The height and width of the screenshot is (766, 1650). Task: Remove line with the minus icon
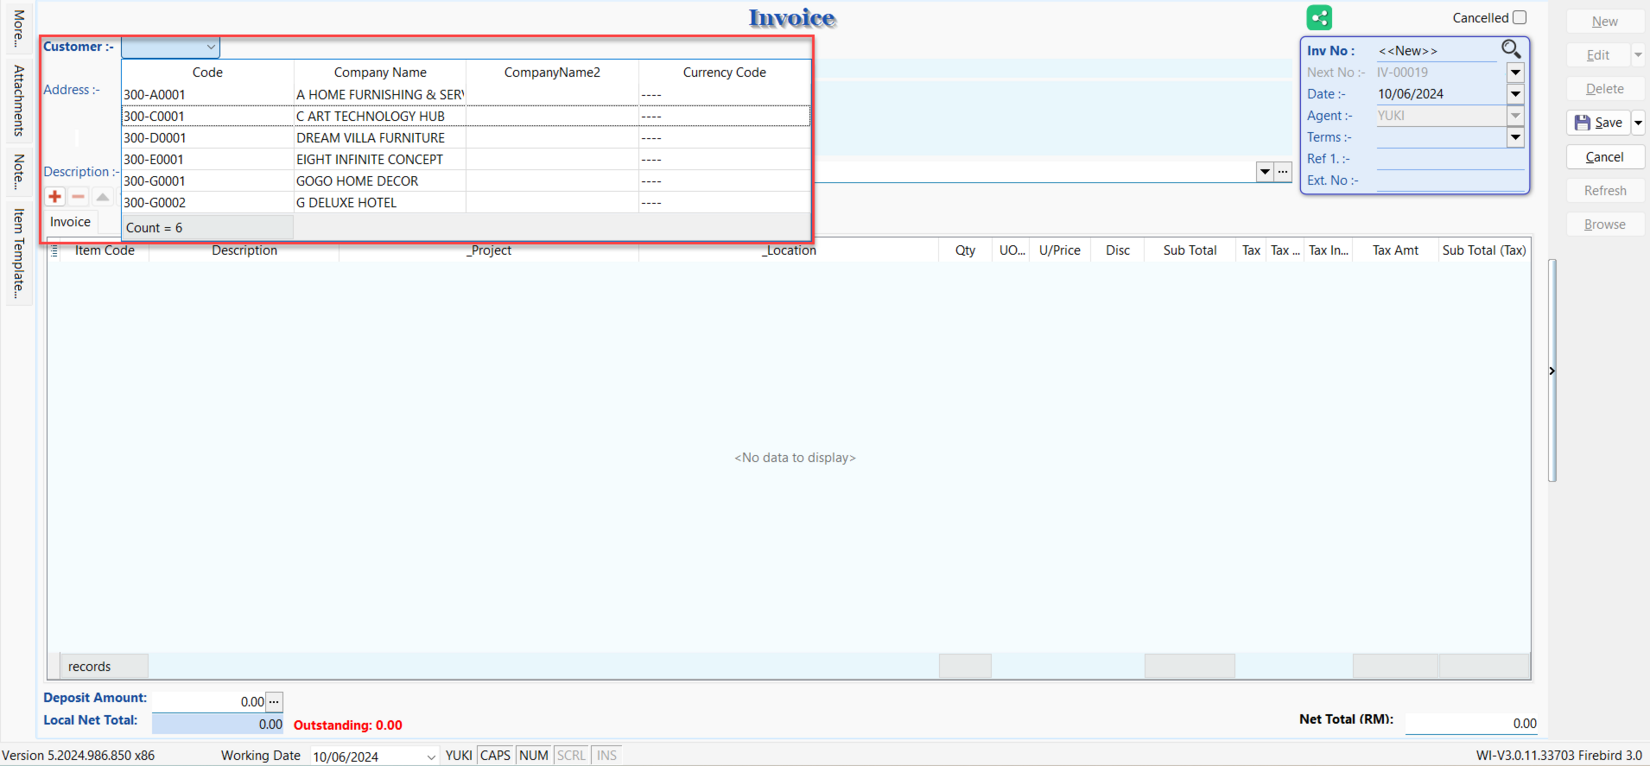click(78, 196)
